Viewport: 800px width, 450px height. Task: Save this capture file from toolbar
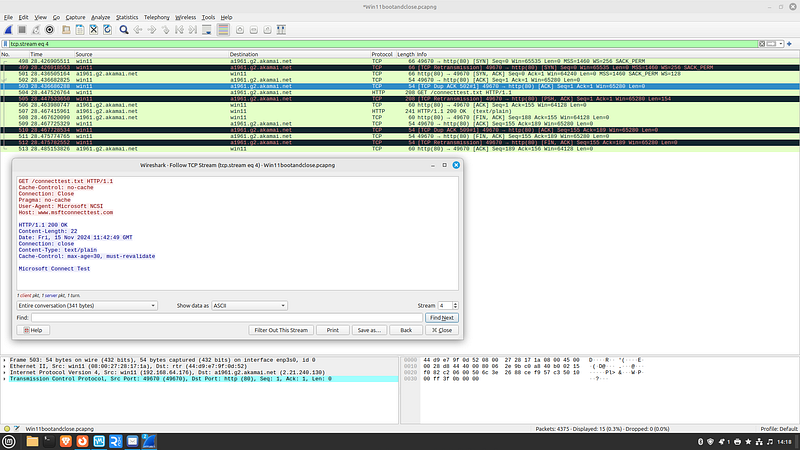[80, 30]
